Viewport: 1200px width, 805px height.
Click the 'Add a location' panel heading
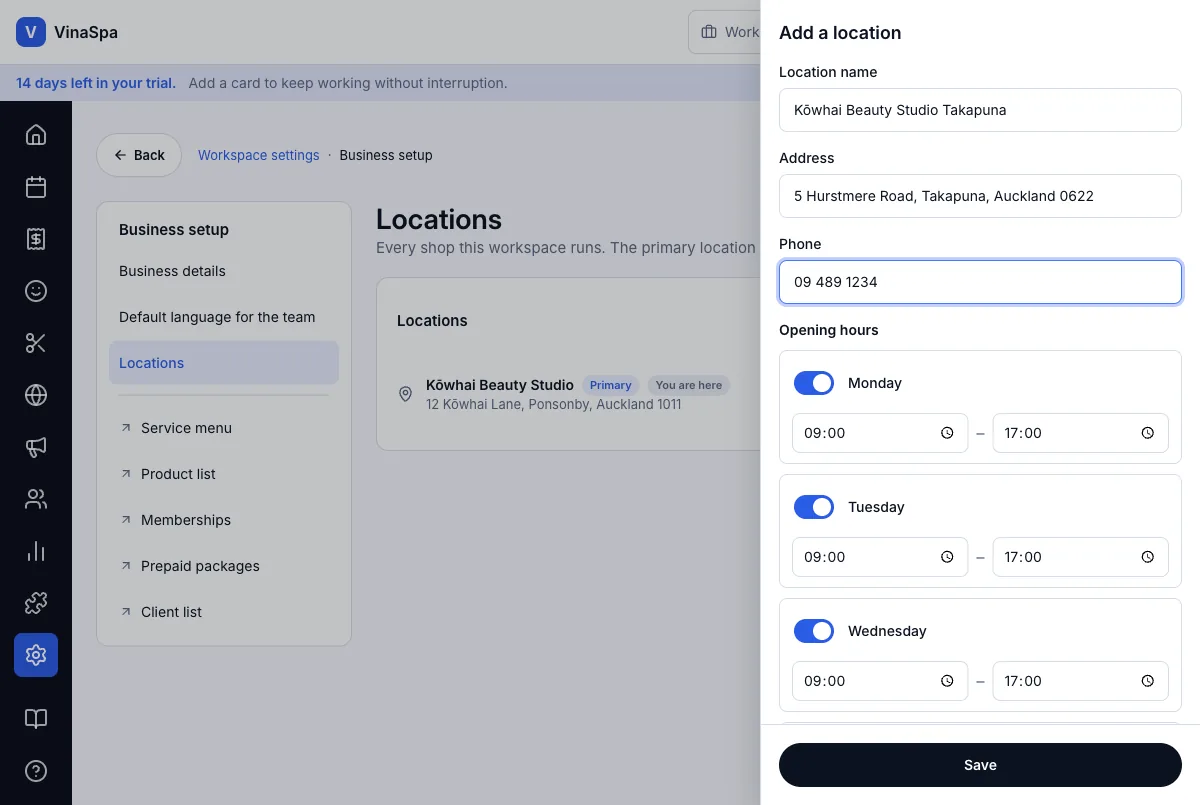coord(840,33)
